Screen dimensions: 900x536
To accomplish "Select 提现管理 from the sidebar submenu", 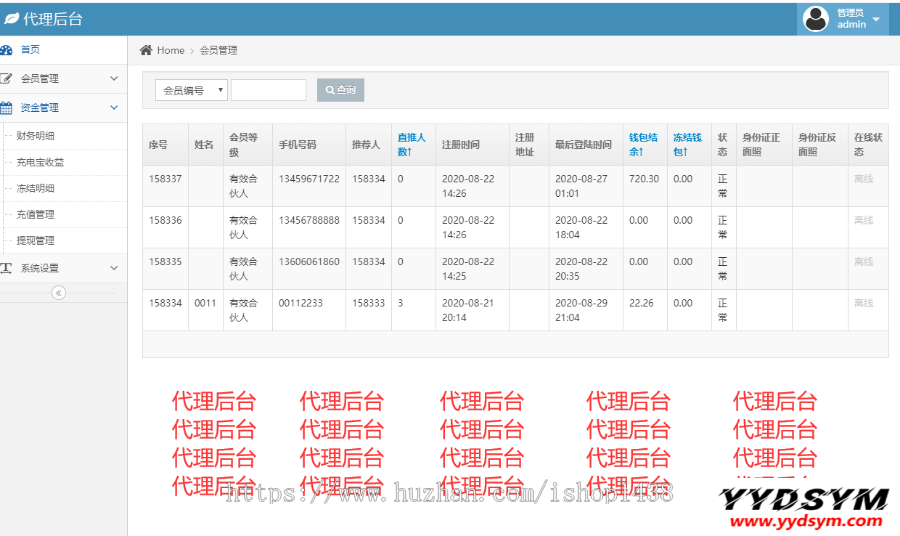I will point(36,240).
